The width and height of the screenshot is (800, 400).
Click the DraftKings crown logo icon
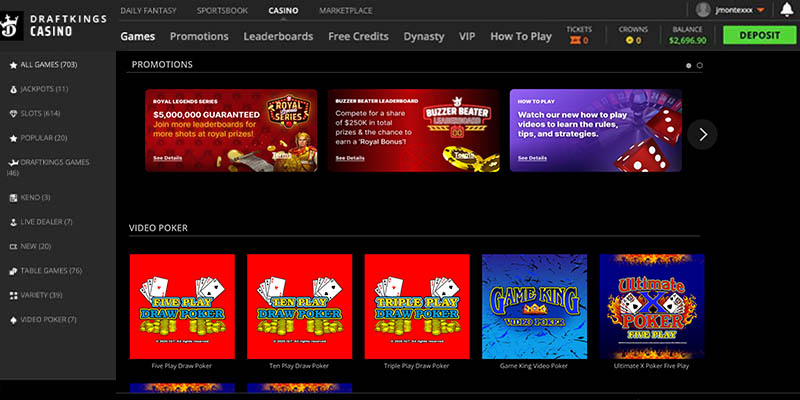[x=11, y=26]
